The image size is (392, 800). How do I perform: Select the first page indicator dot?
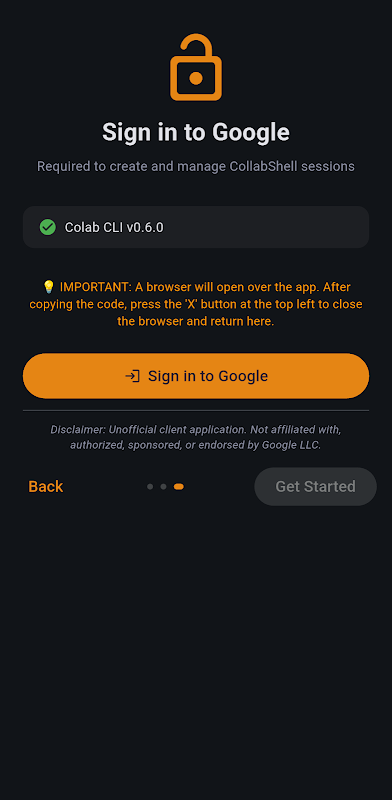150,487
